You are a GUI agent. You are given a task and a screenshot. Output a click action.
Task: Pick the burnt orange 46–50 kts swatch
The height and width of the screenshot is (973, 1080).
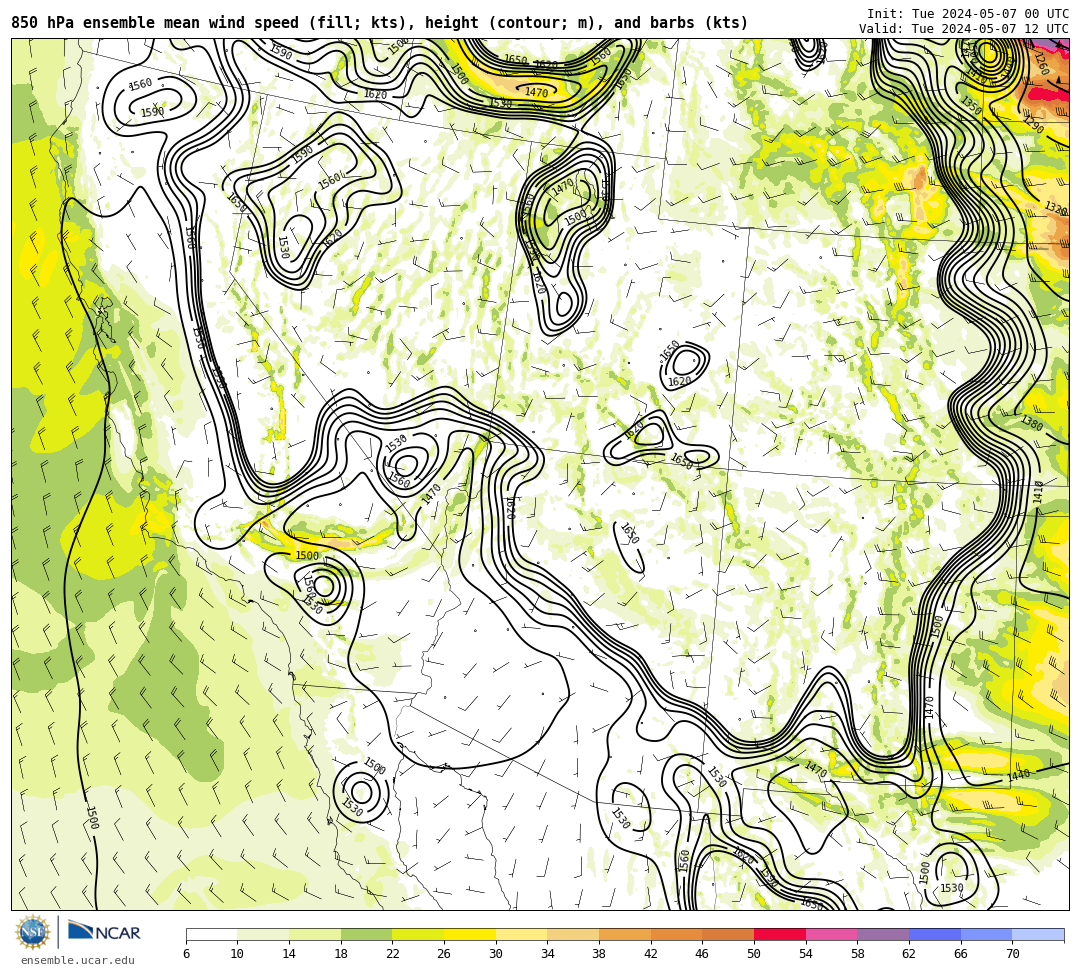[x=728, y=934]
